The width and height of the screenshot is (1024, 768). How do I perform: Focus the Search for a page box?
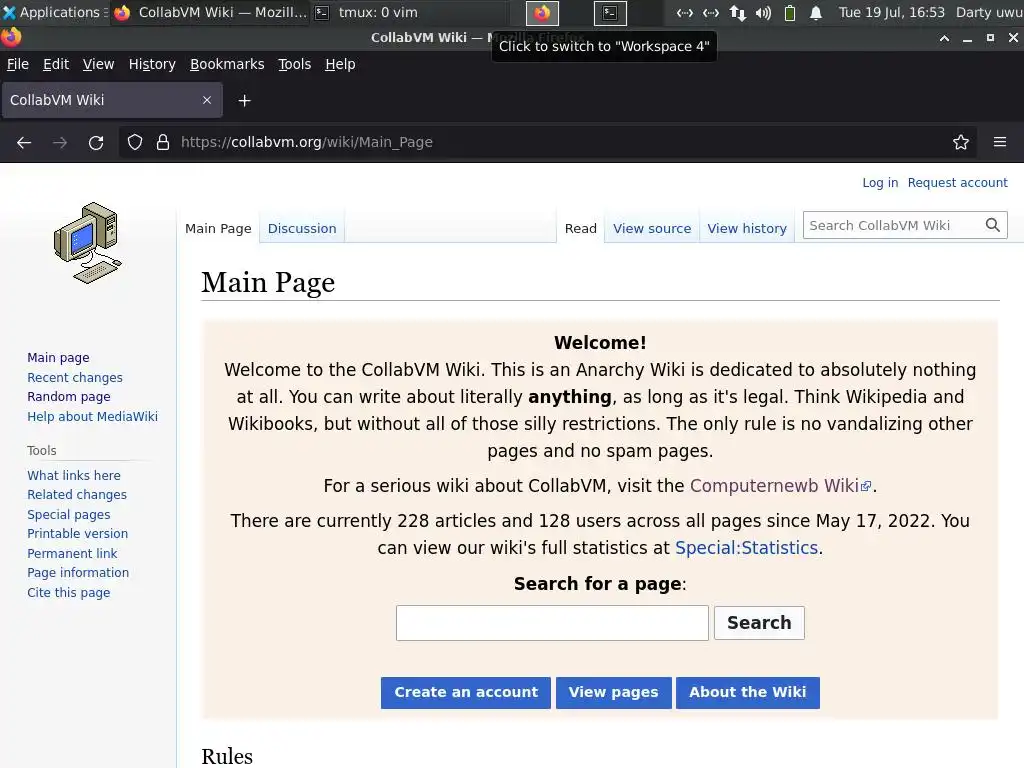point(552,623)
